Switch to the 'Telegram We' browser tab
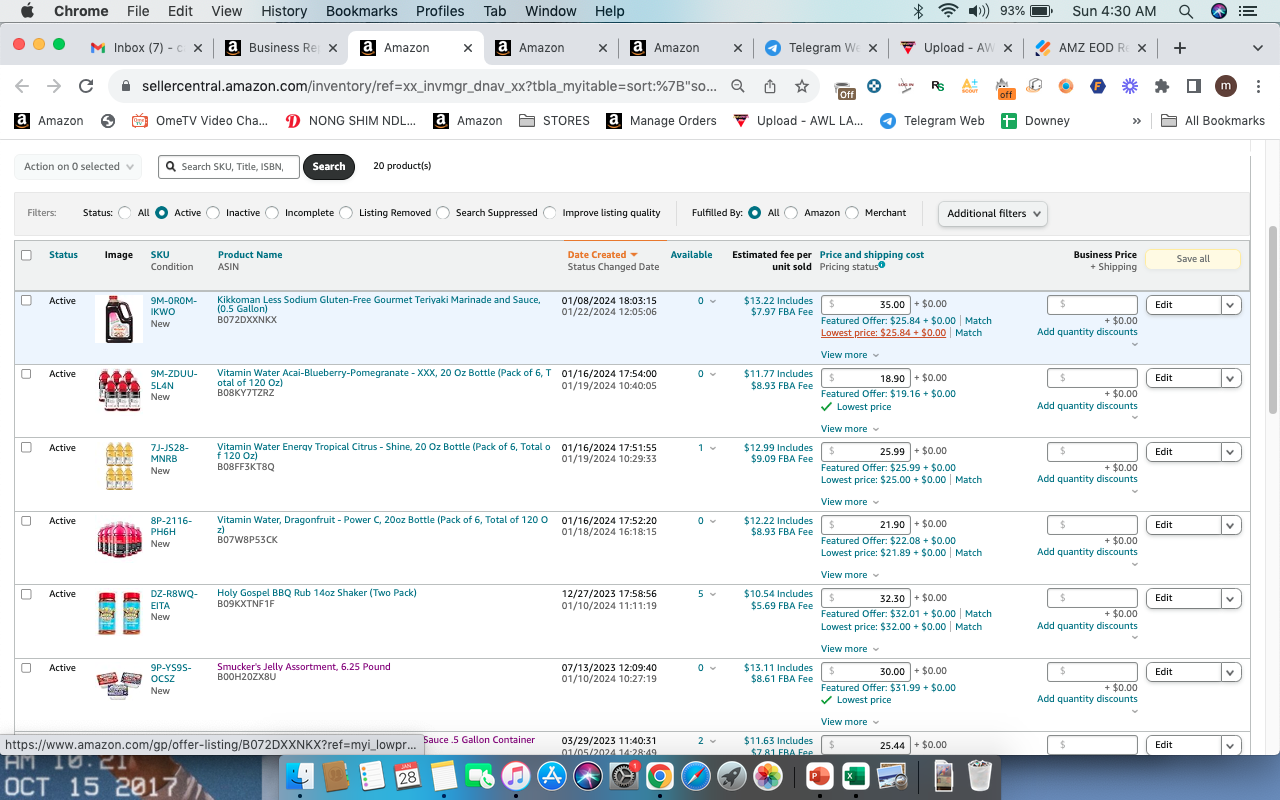1280x800 pixels. (x=819, y=48)
